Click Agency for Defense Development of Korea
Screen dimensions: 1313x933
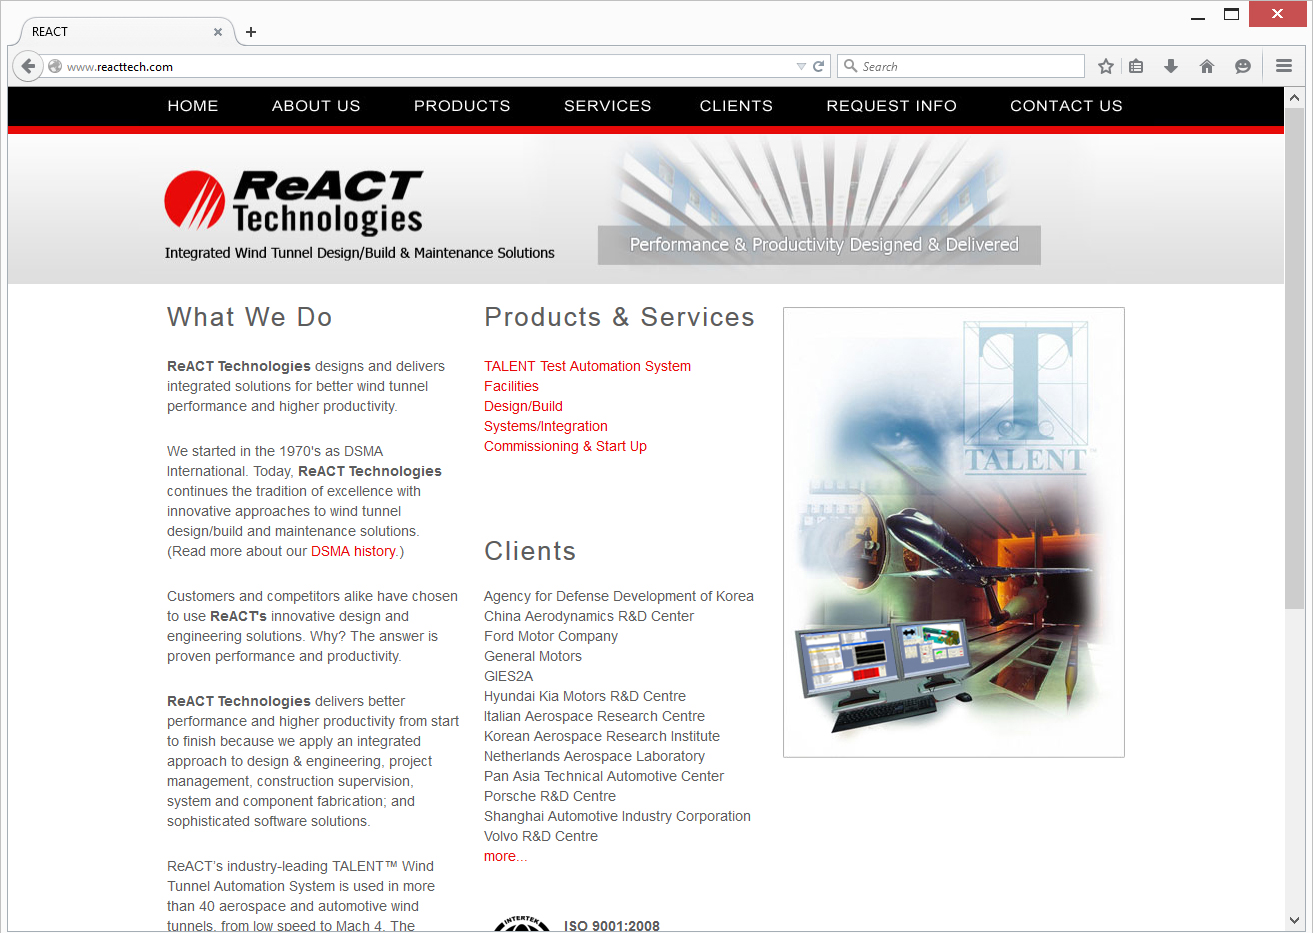(619, 596)
